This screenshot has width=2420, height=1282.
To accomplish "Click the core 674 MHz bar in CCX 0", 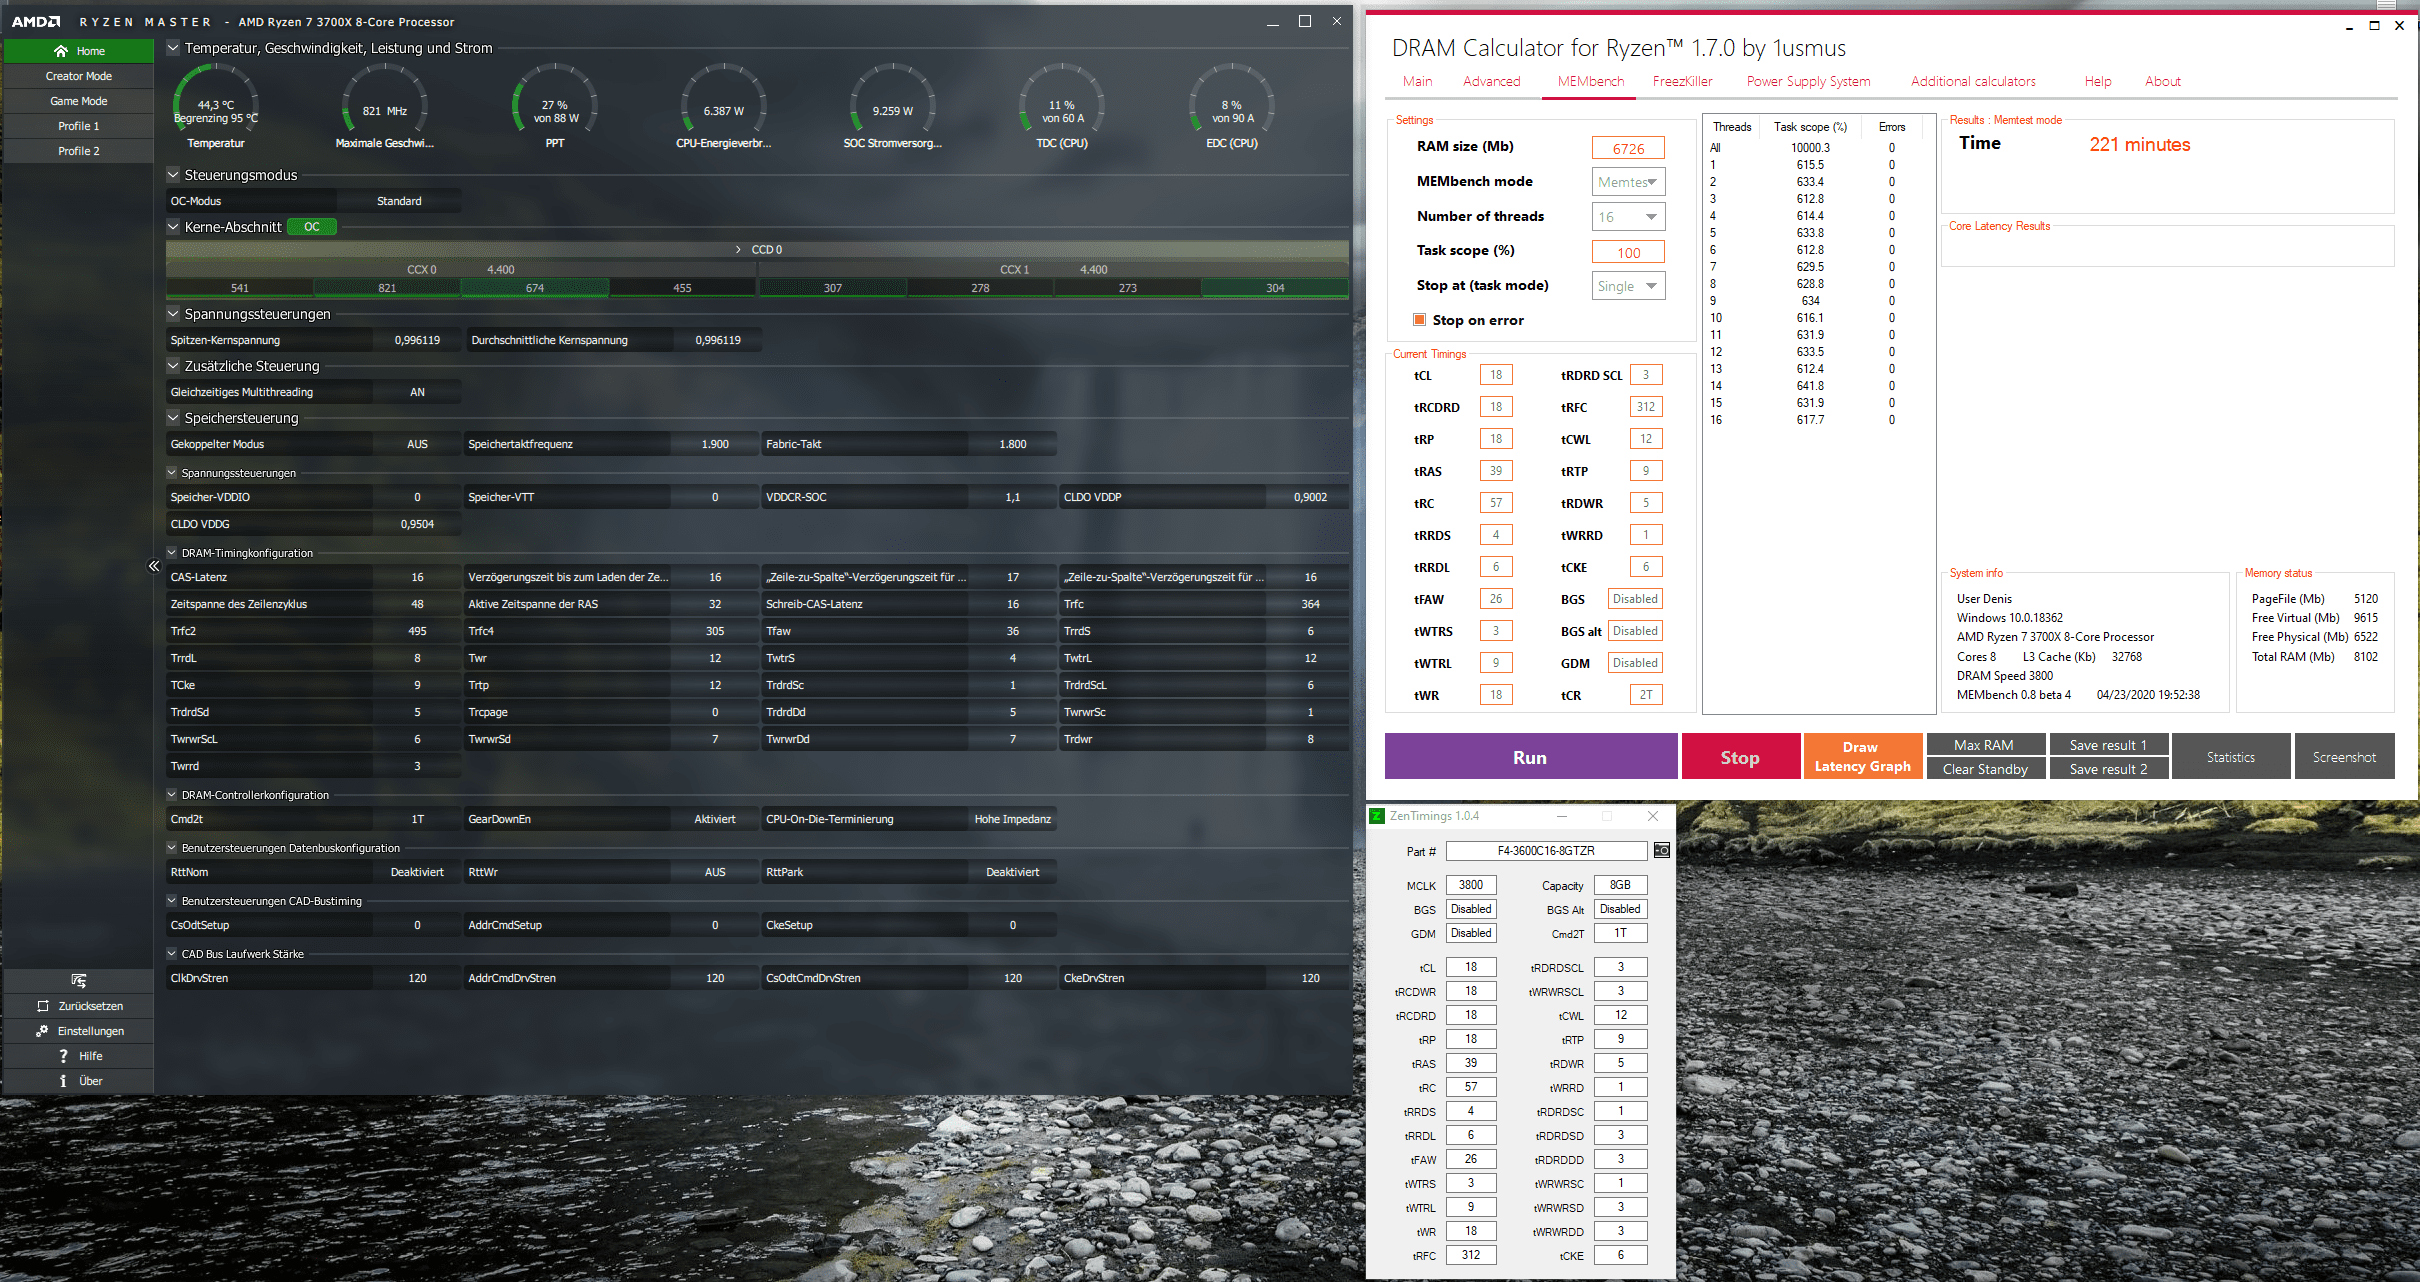I will point(535,288).
